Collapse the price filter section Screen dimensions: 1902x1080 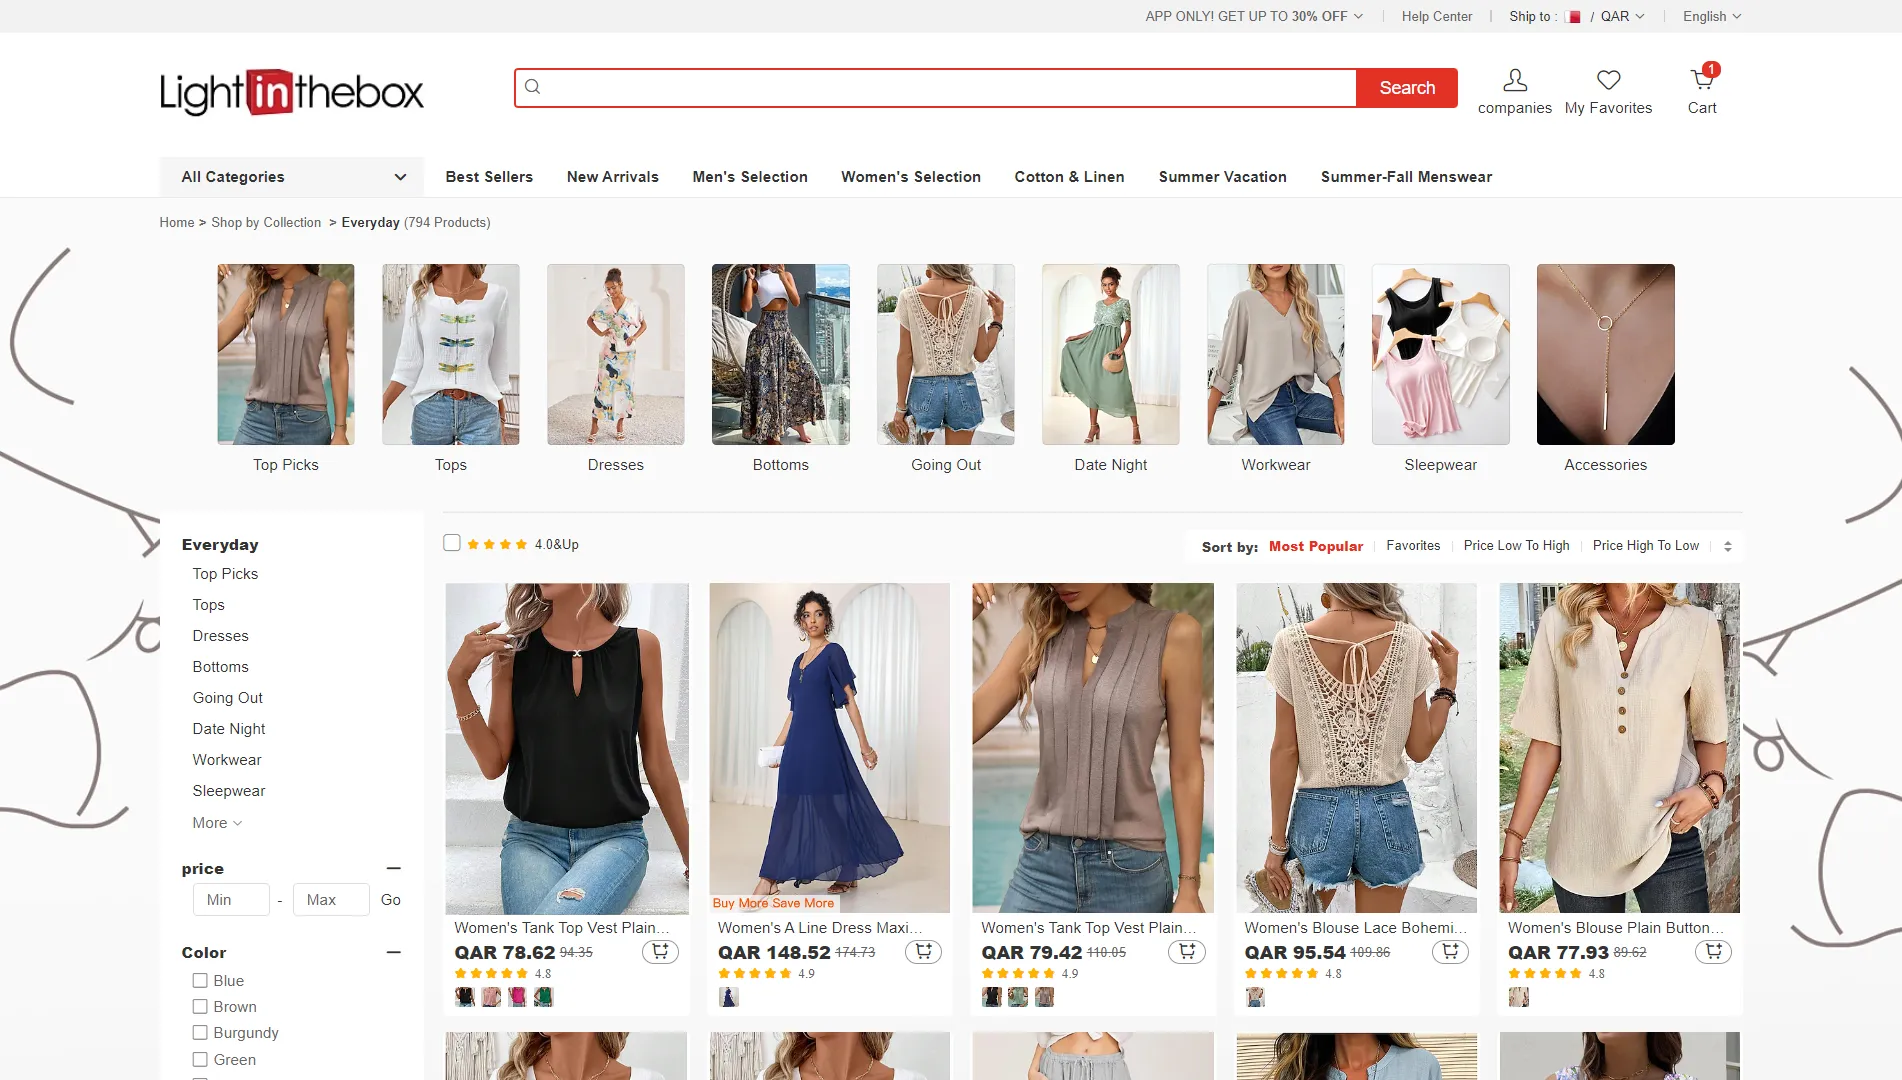(394, 868)
